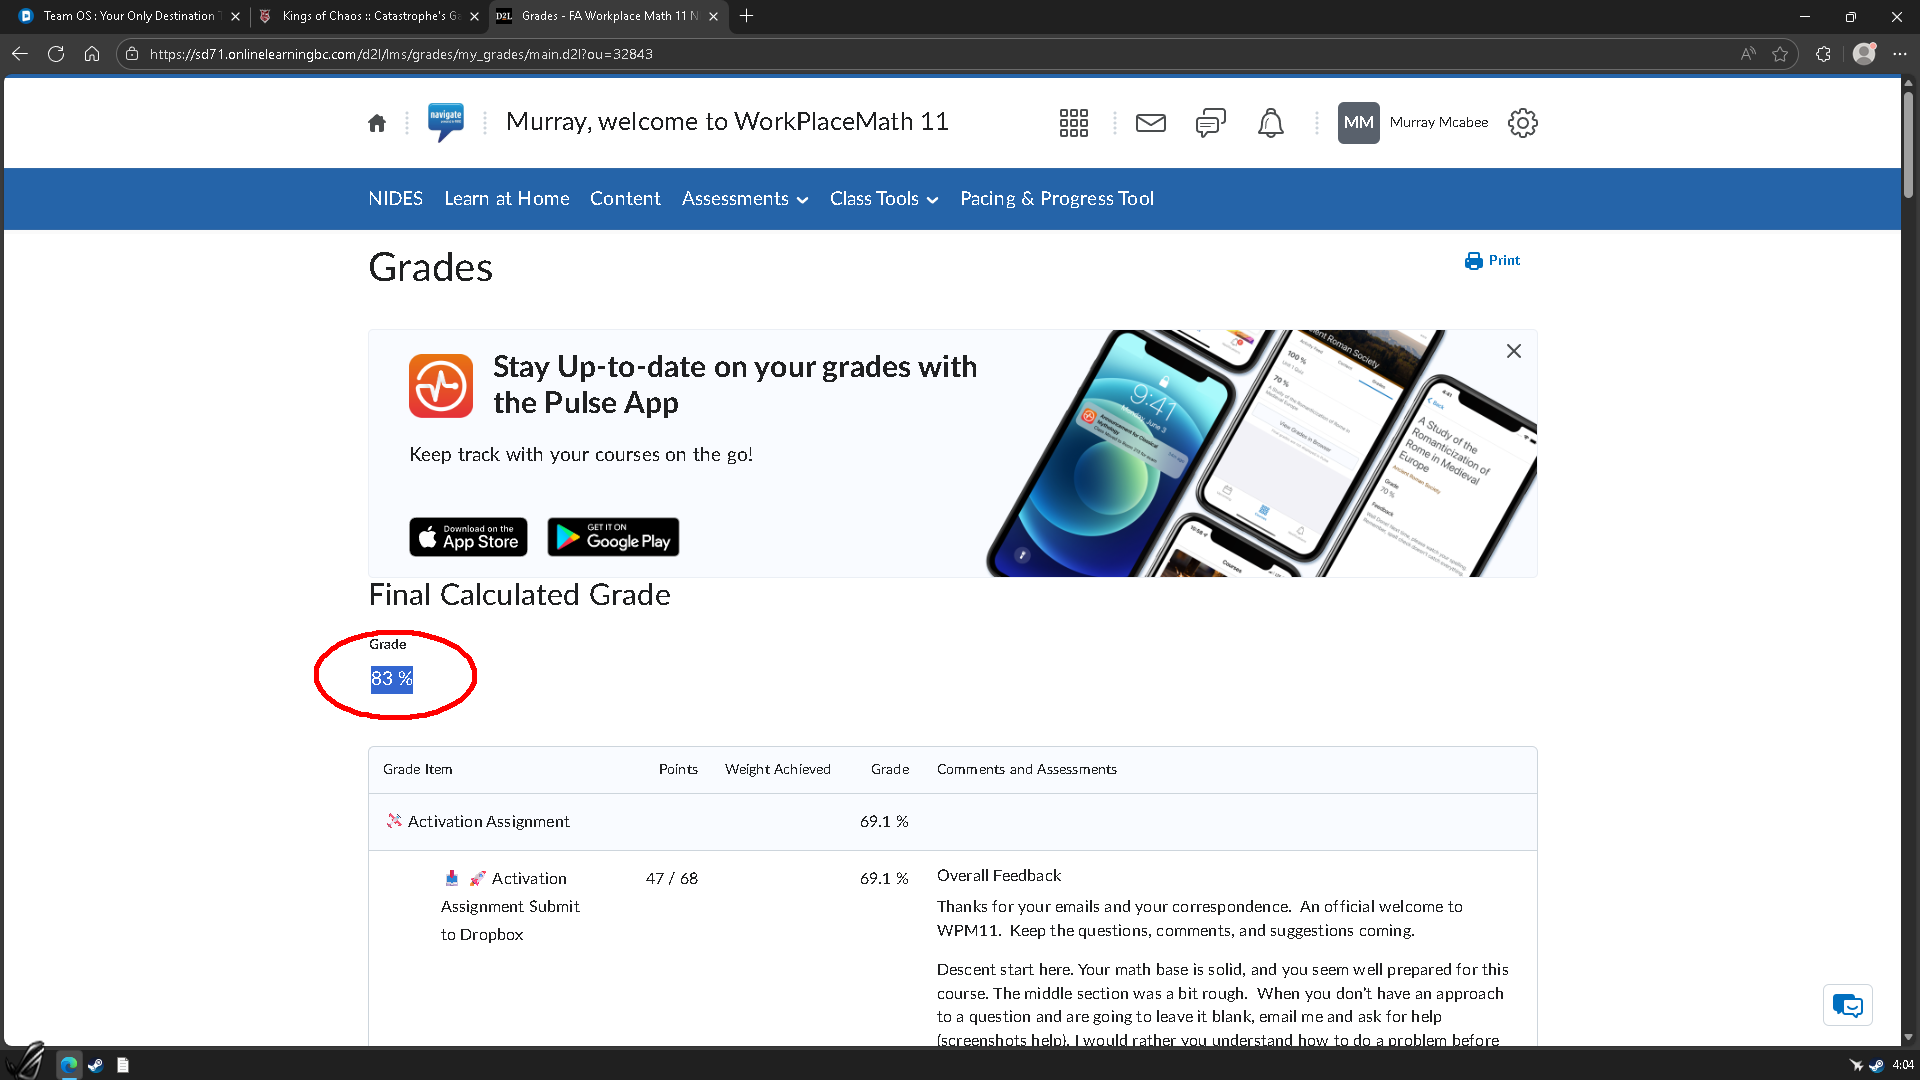
Task: Click the Navigate school logo
Action: coord(445,122)
